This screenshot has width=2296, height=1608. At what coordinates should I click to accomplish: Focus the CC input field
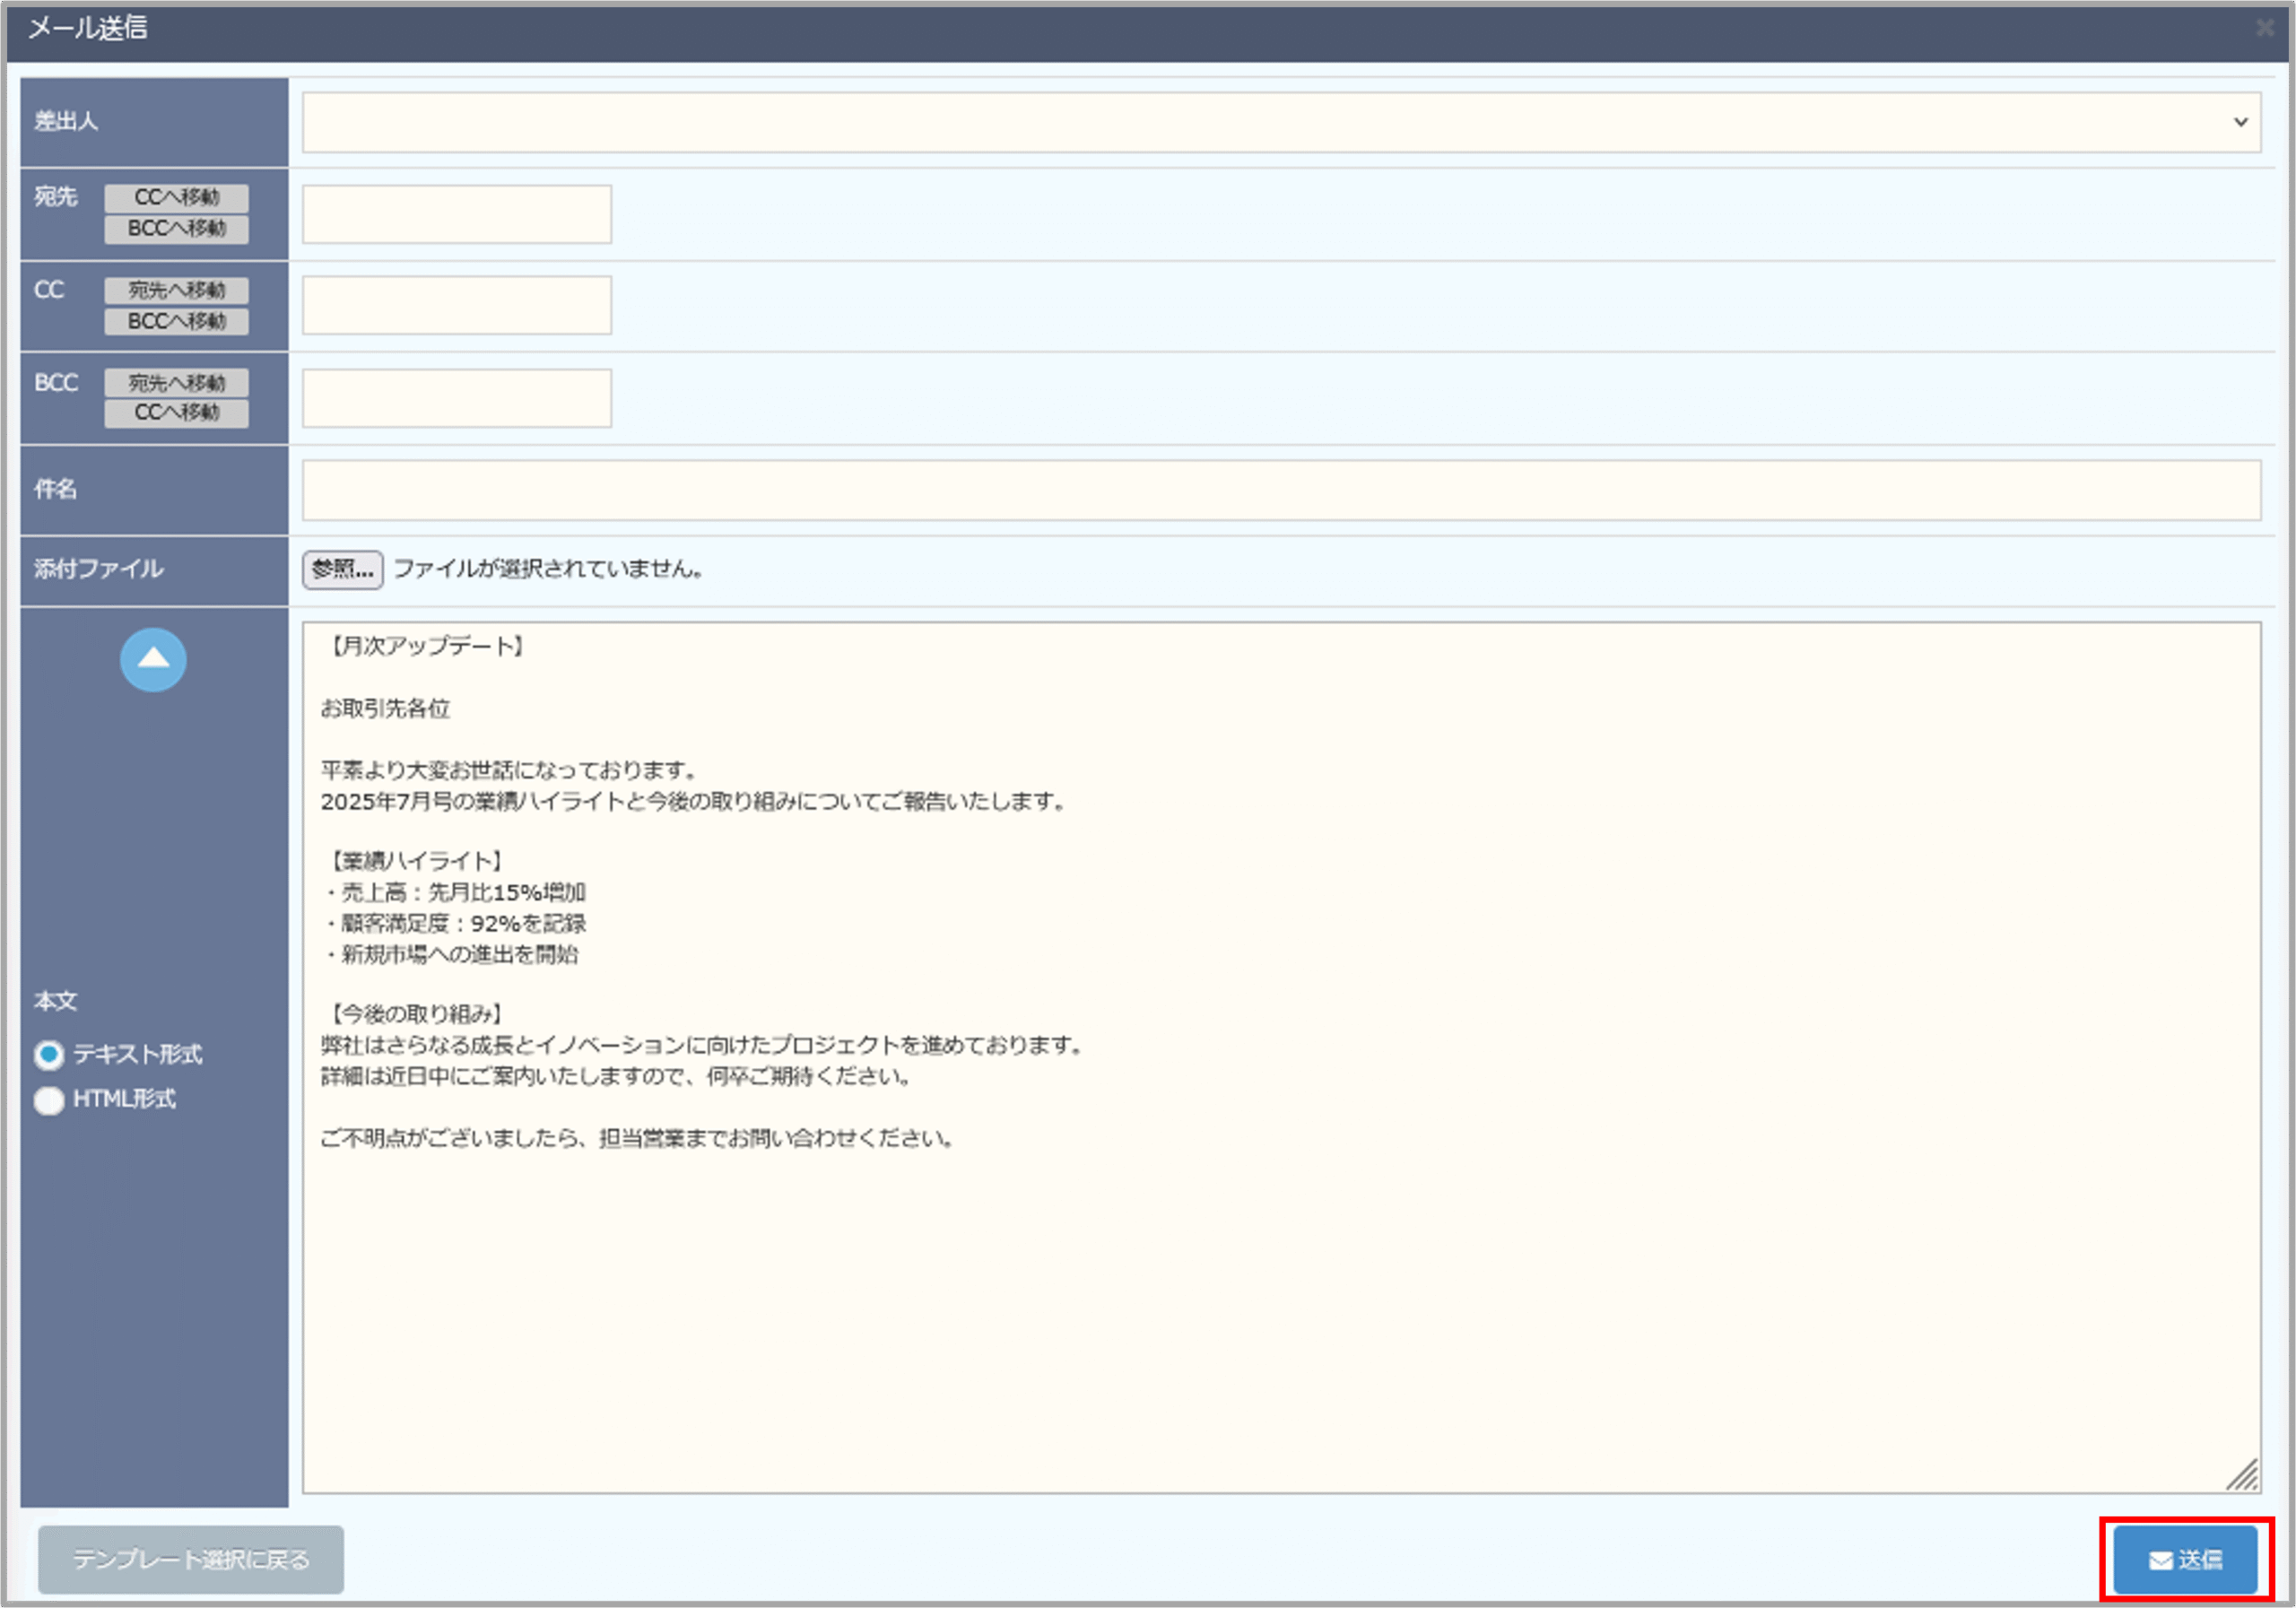point(456,305)
